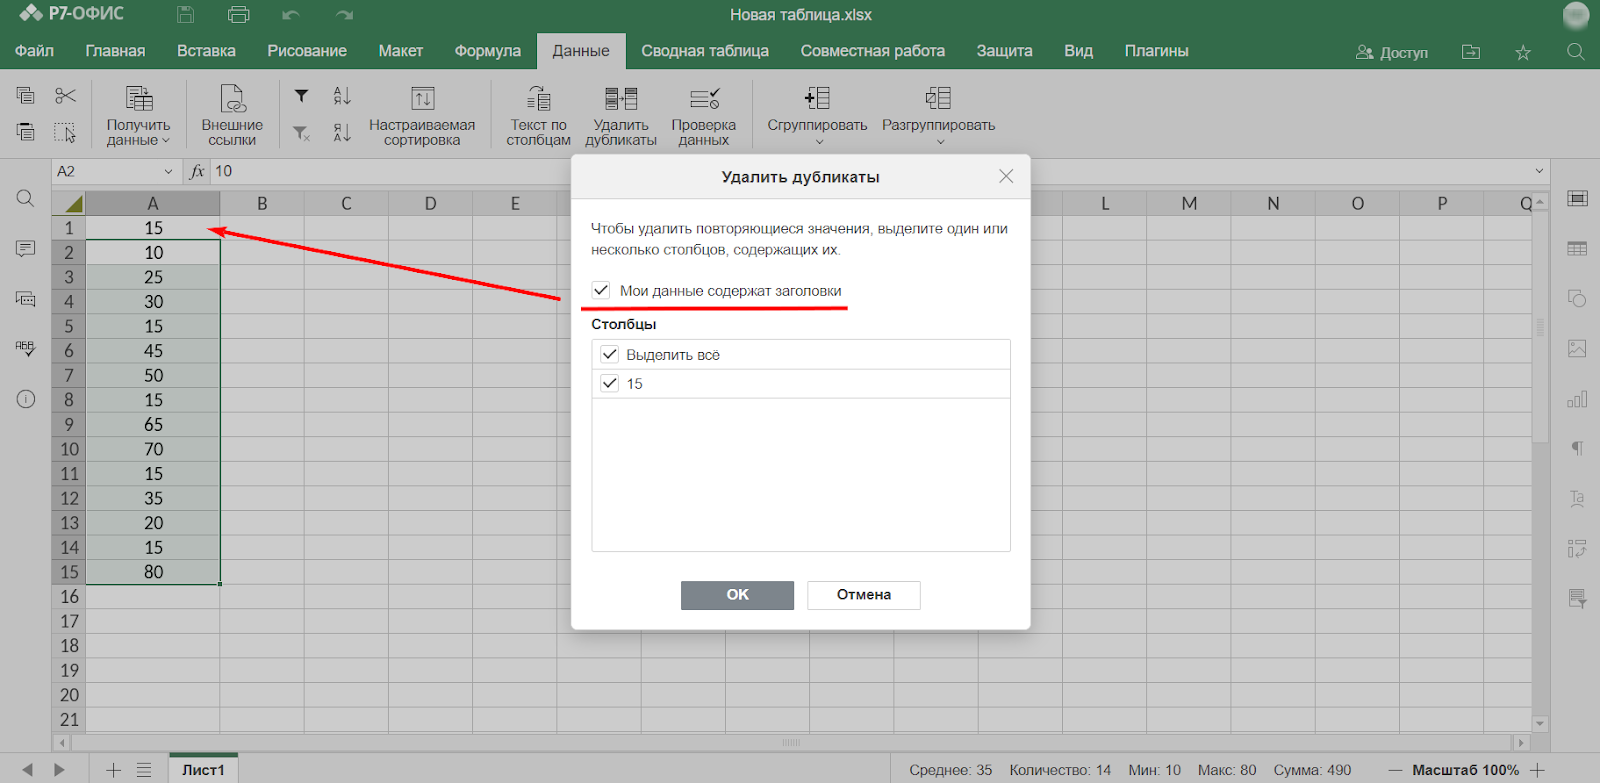The width and height of the screenshot is (1600, 783).
Task: Click the select-all corner of grid
Action: point(69,203)
